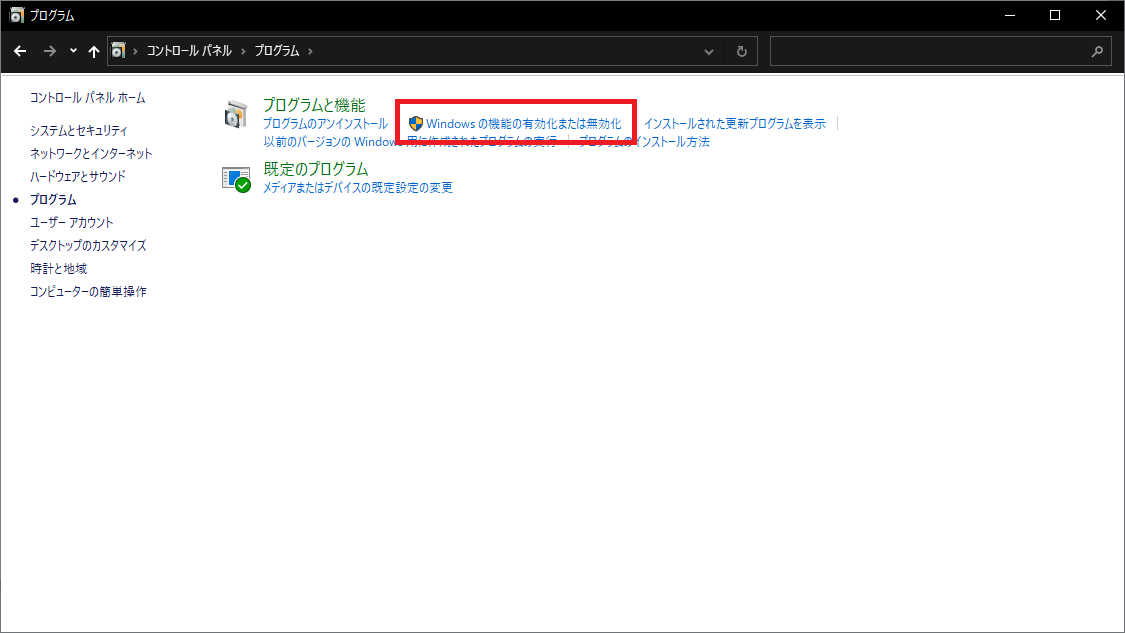1125x633 pixels.
Task: Select プログラム in the address breadcrumb
Action: coord(277,51)
